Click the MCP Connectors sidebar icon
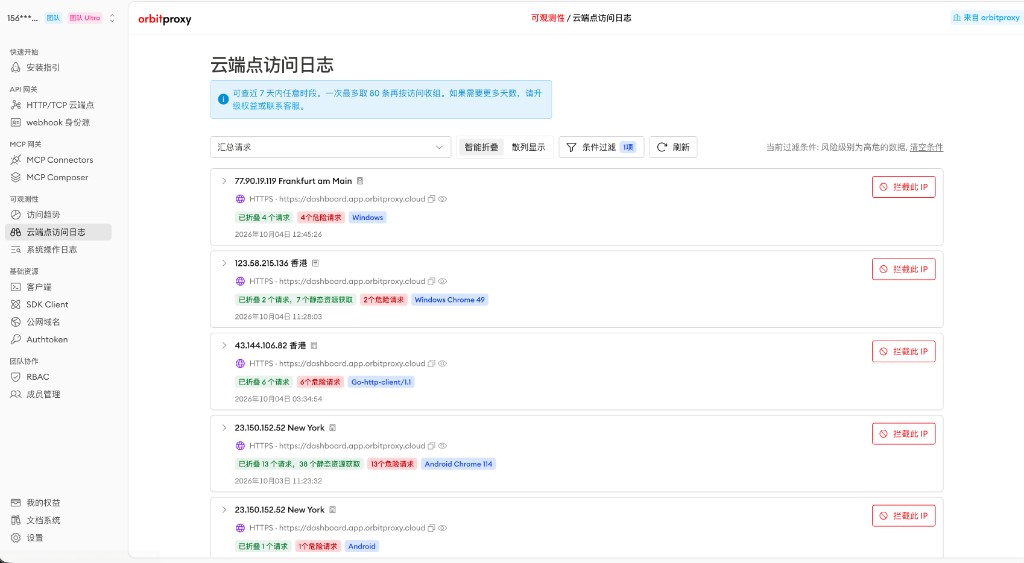 coord(16,159)
